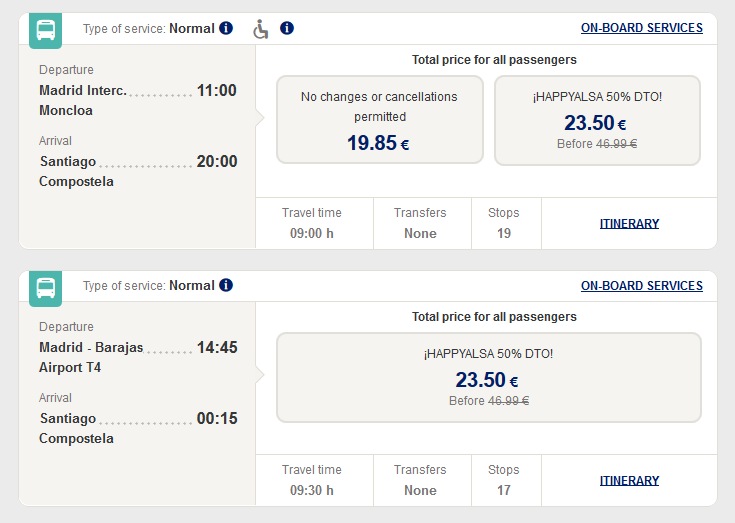Click the bus icon on the 11:00 trip
735x523 pixels.
45,30
